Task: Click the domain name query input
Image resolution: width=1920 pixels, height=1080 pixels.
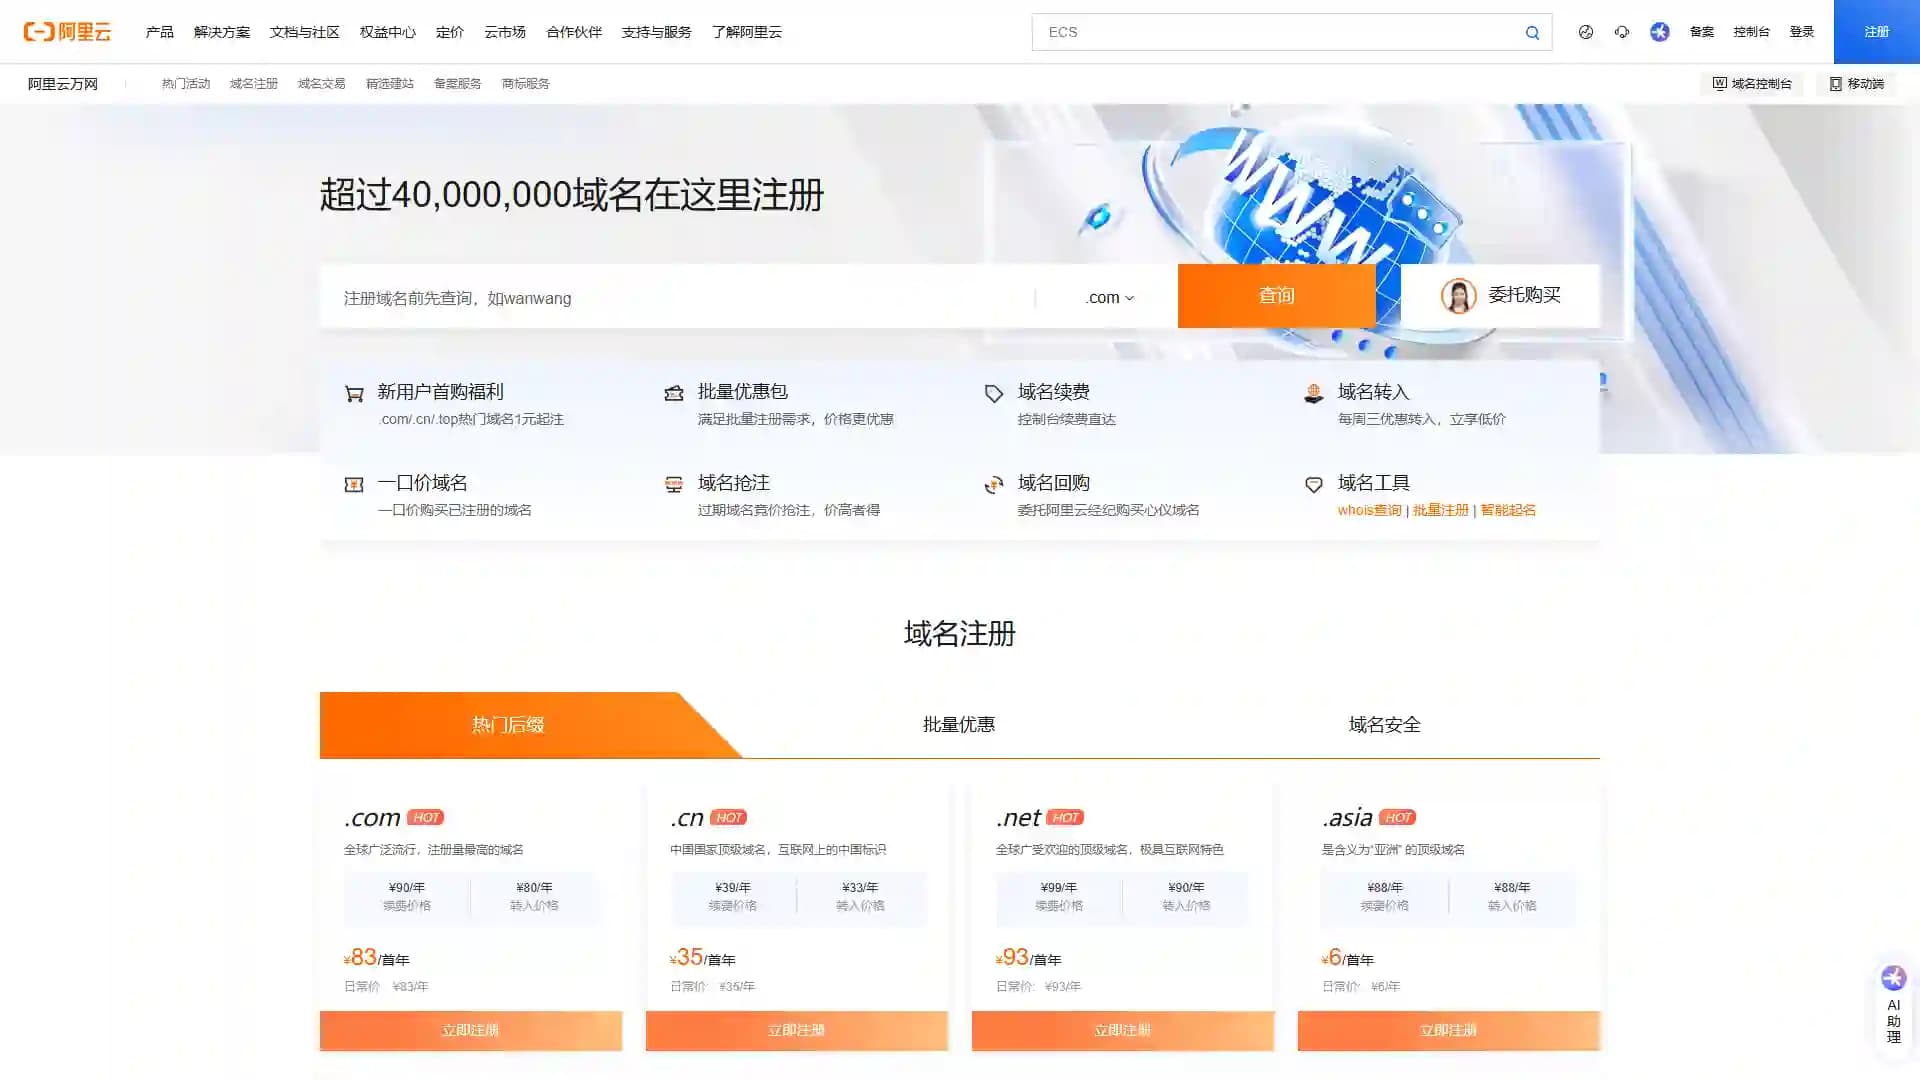Action: click(x=677, y=297)
